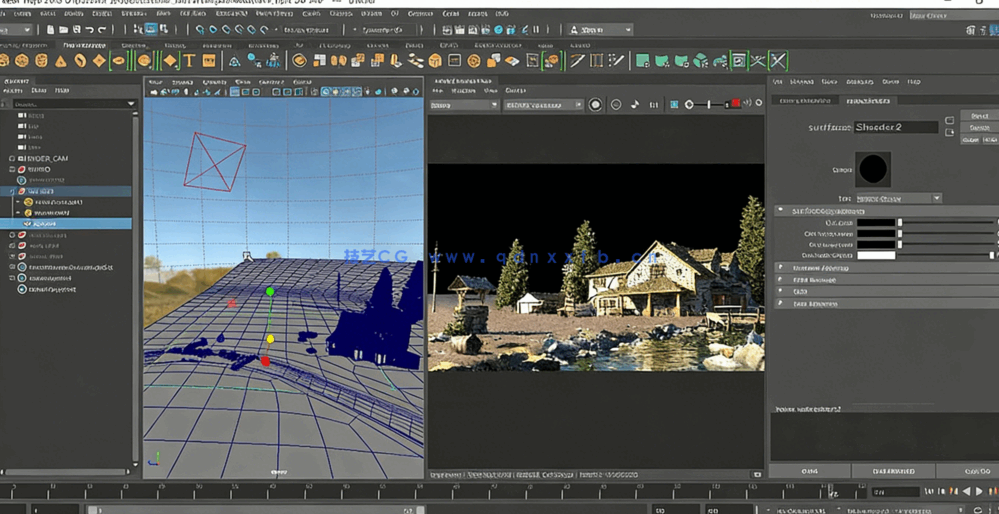This screenshot has width=999, height=514.
Task: Click the text 'T' icon on the shelf
Action: pyautogui.click(x=189, y=61)
